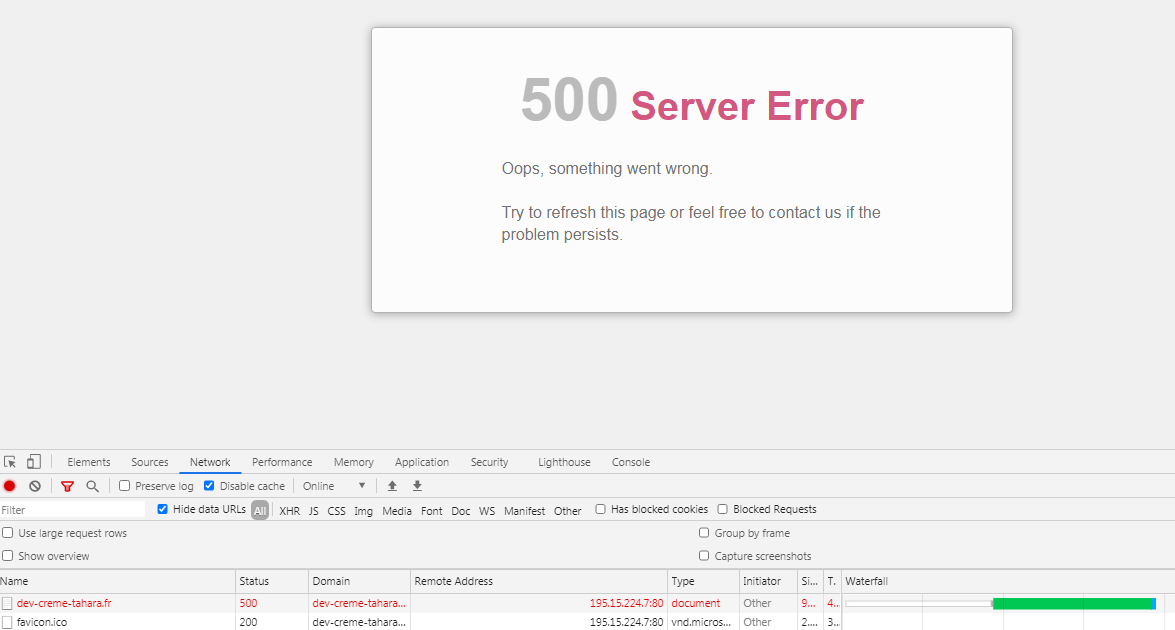The image size is (1175, 630).
Task: Filter requests by Media
Action: point(397,511)
